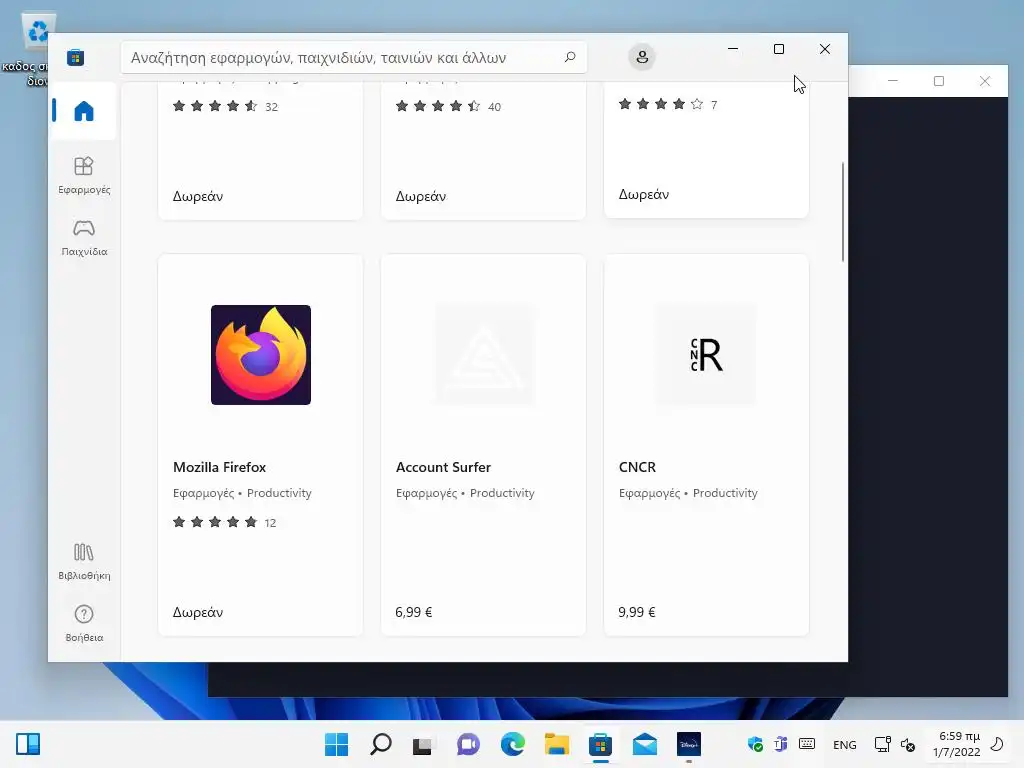Maximize the background dark window
The height and width of the screenshot is (768, 1024).
(939, 81)
